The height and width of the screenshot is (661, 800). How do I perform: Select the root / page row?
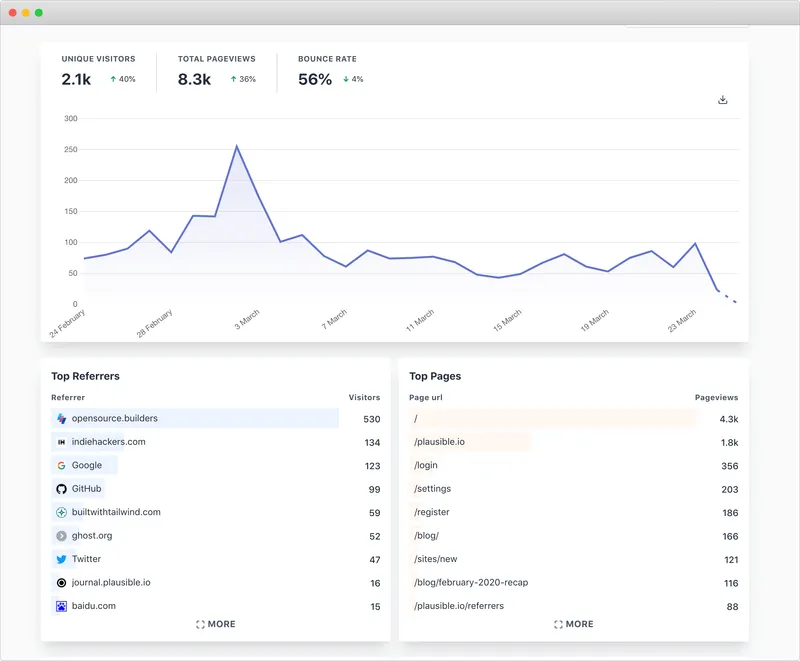tap(573, 419)
